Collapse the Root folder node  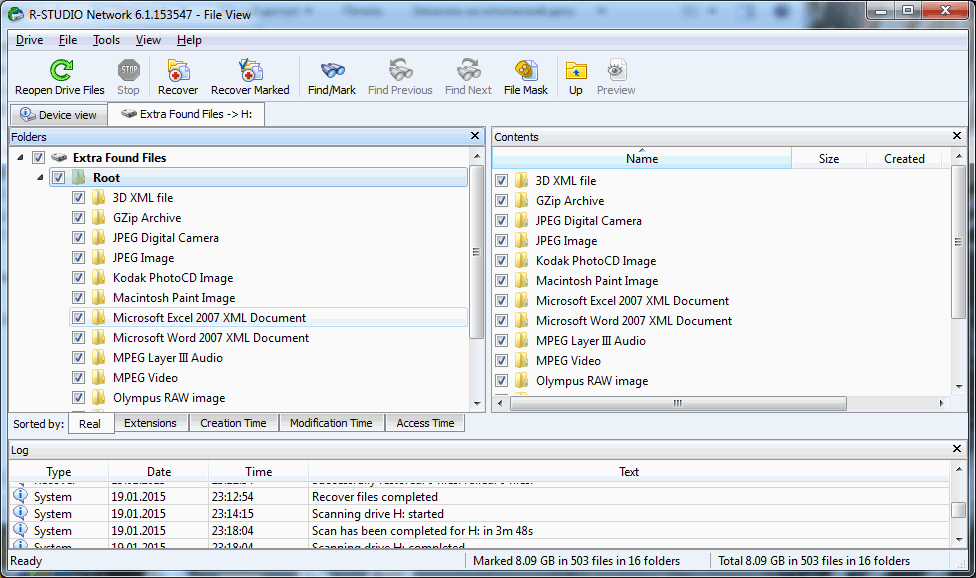click(x=41, y=178)
